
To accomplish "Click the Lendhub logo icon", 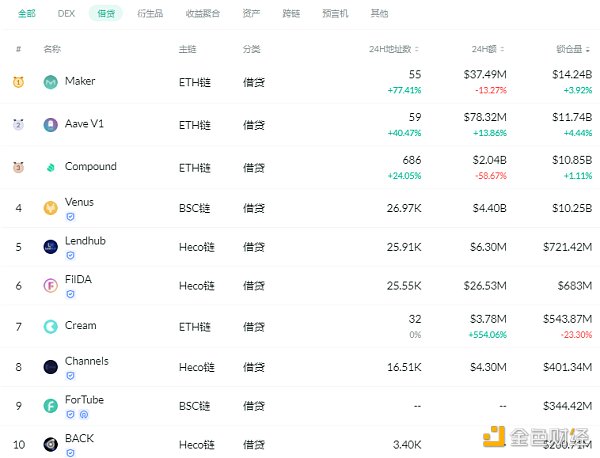I will pos(50,247).
